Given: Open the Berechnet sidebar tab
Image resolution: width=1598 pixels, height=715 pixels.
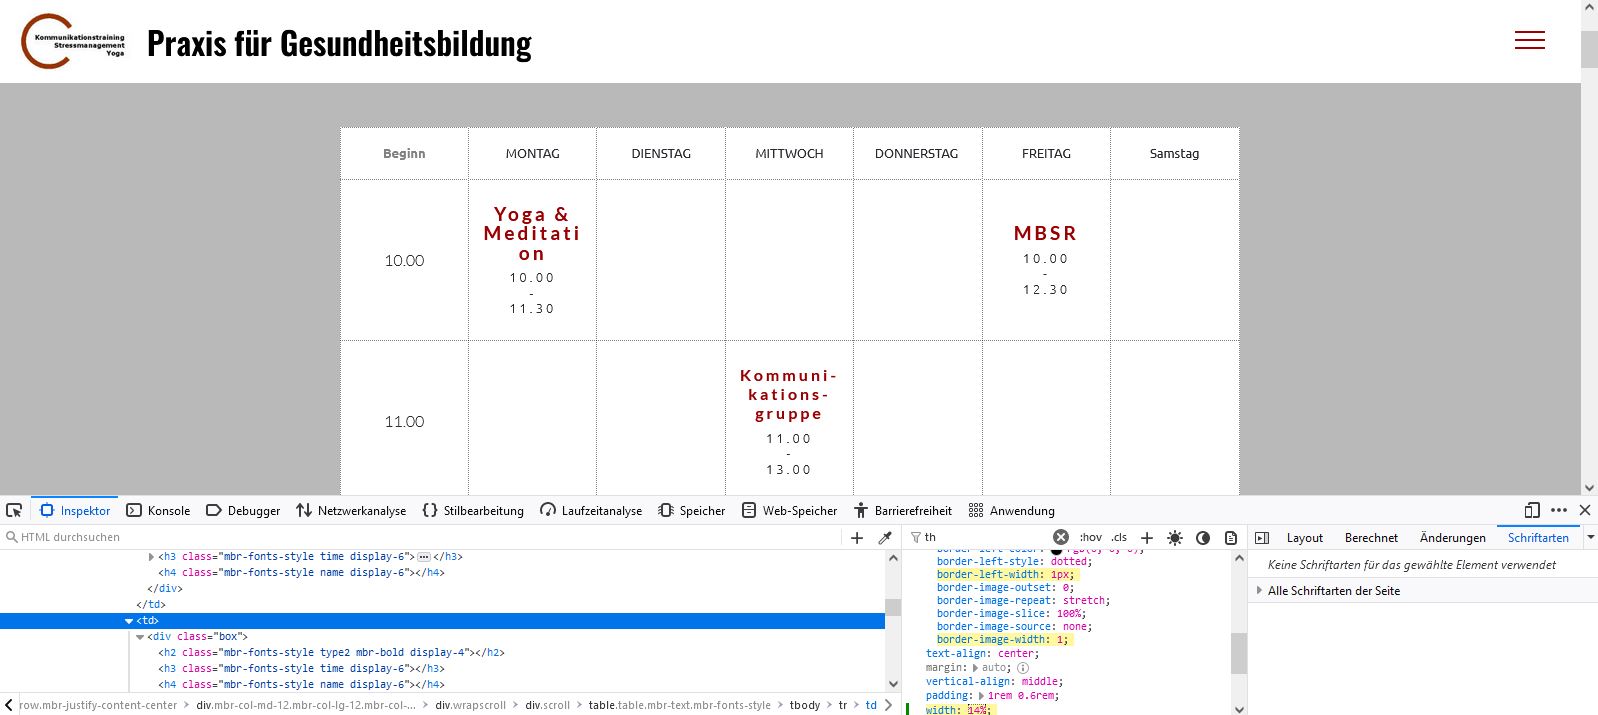Looking at the screenshot, I should tap(1371, 537).
